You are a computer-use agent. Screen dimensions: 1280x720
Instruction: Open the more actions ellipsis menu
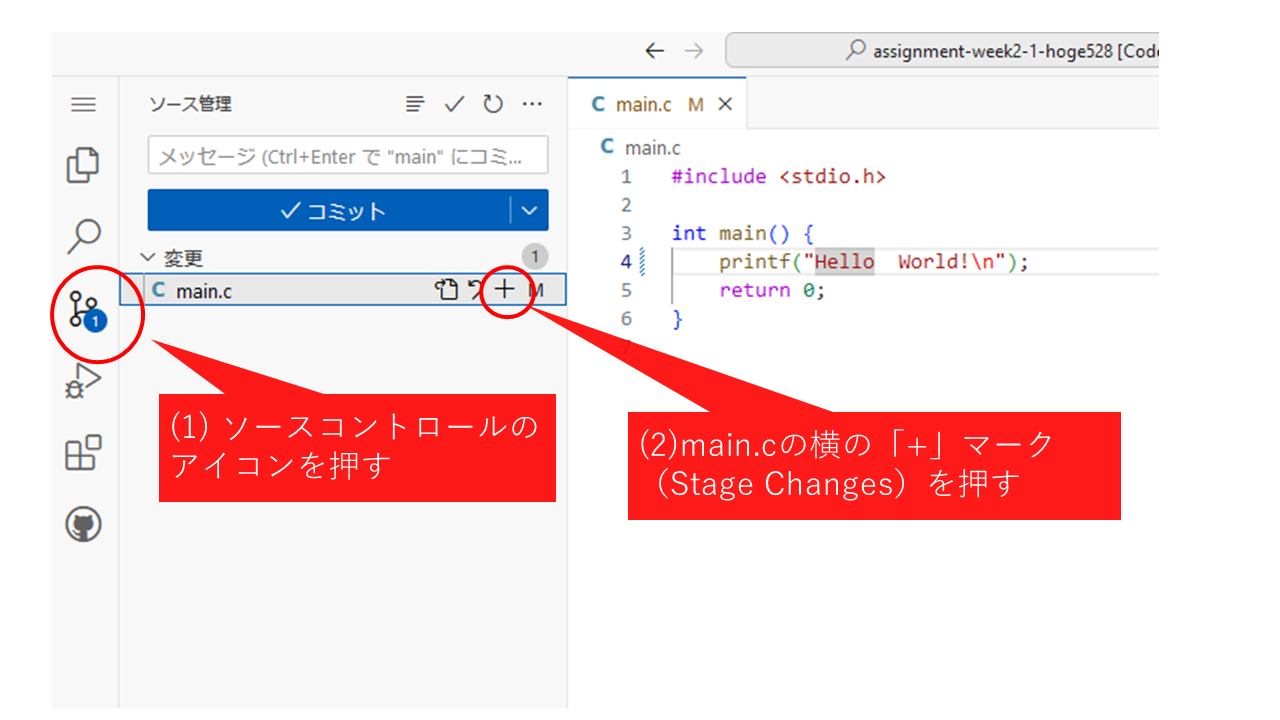(x=532, y=104)
